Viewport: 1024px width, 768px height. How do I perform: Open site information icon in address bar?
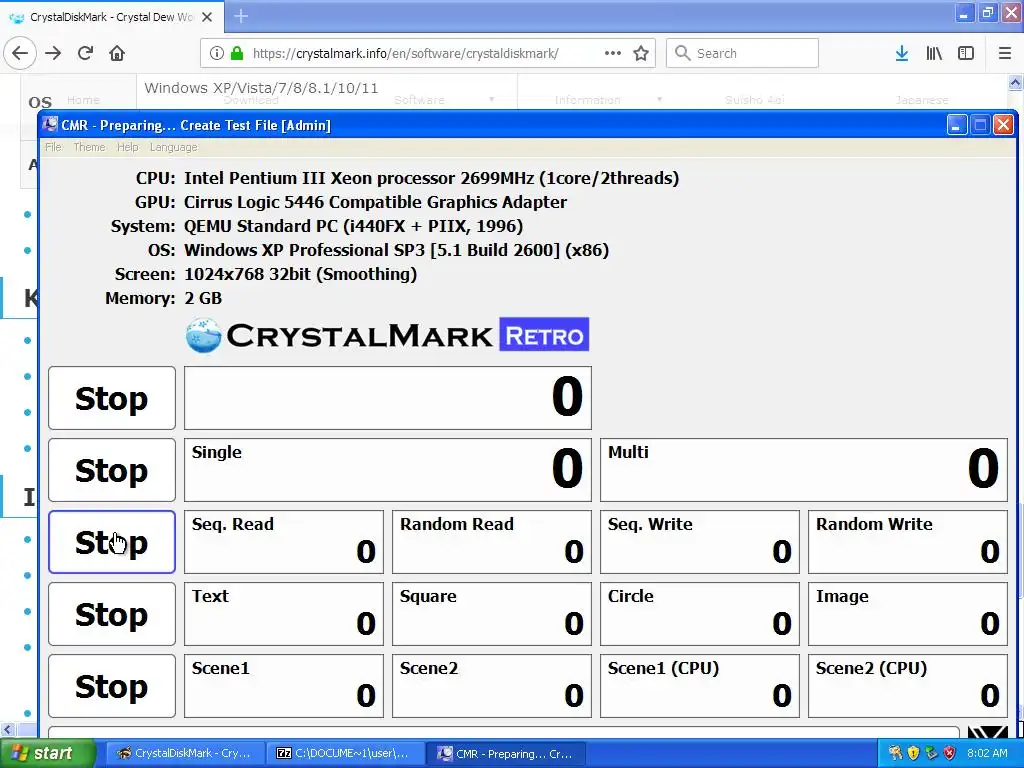pyautogui.click(x=217, y=54)
